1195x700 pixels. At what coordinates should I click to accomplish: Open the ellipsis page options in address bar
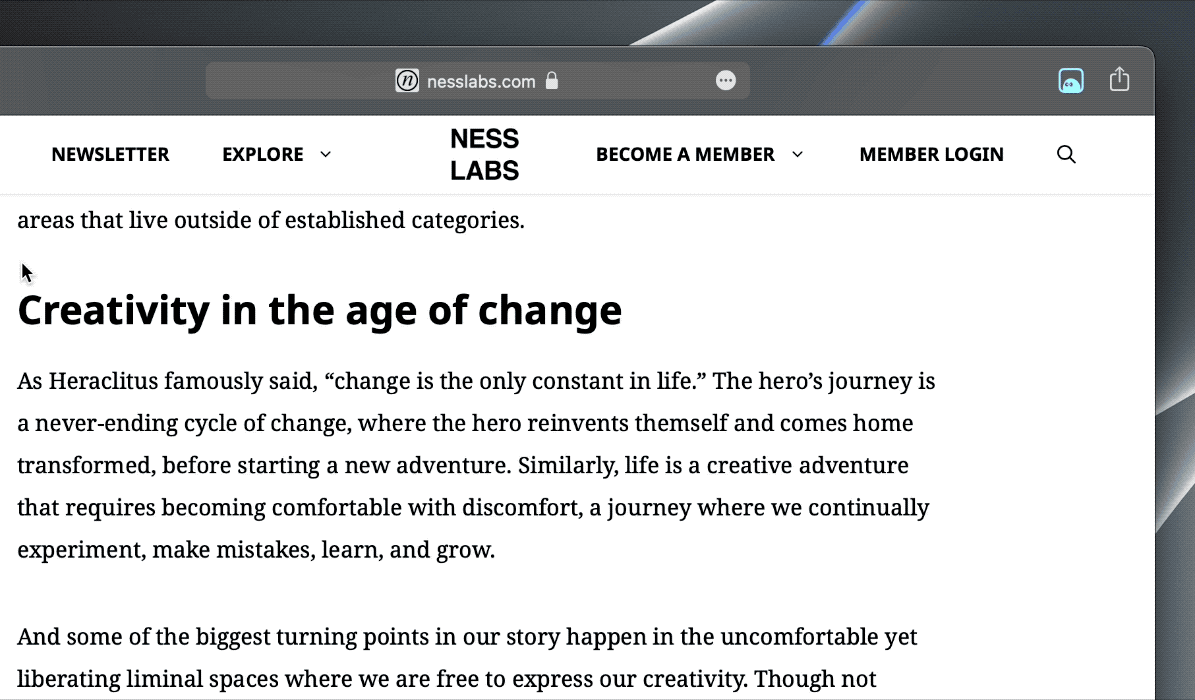click(x=726, y=81)
